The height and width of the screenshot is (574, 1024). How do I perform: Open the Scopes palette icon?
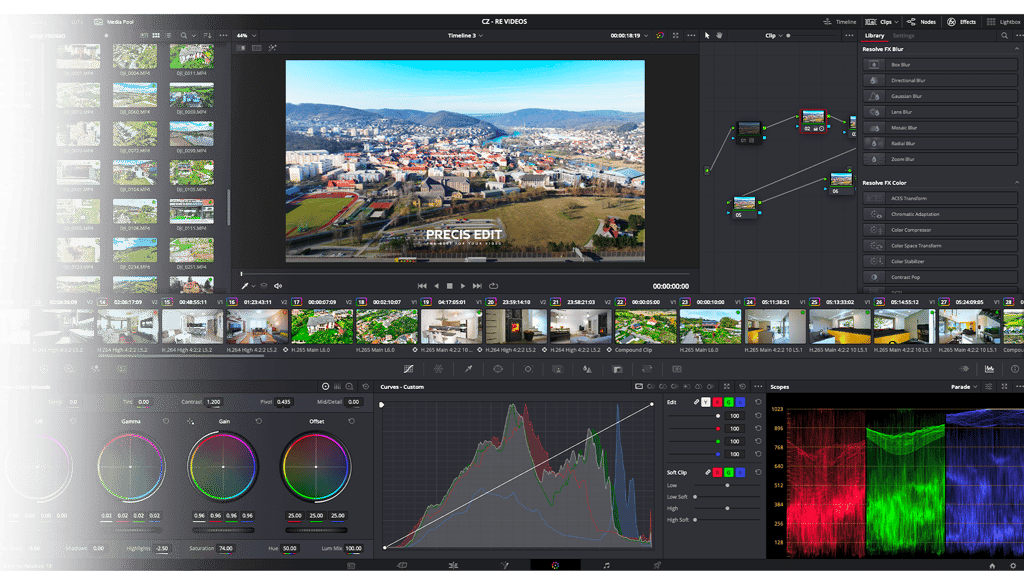tap(989, 369)
